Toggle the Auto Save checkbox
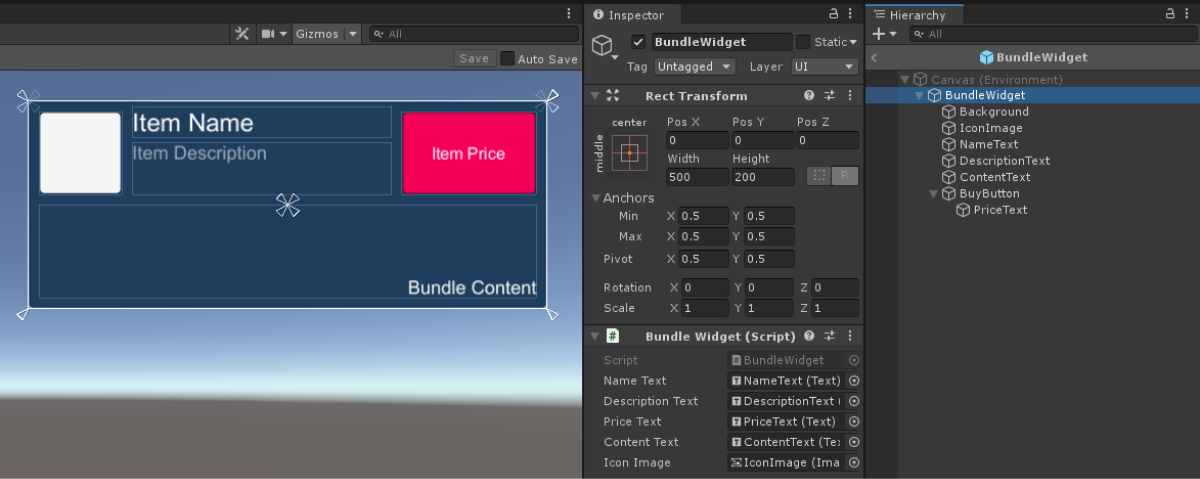This screenshot has width=1200, height=479. click(x=508, y=59)
